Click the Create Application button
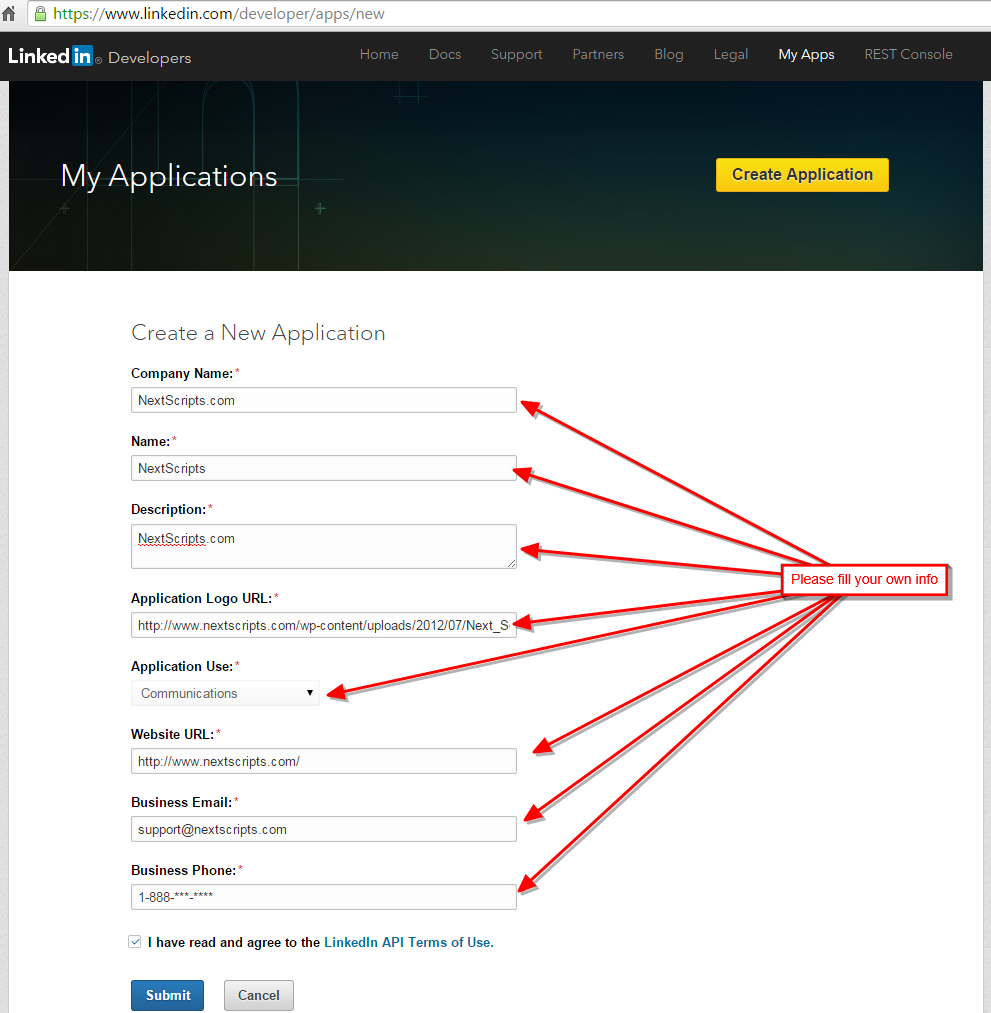Screen dimensions: 991x1013 802,175
